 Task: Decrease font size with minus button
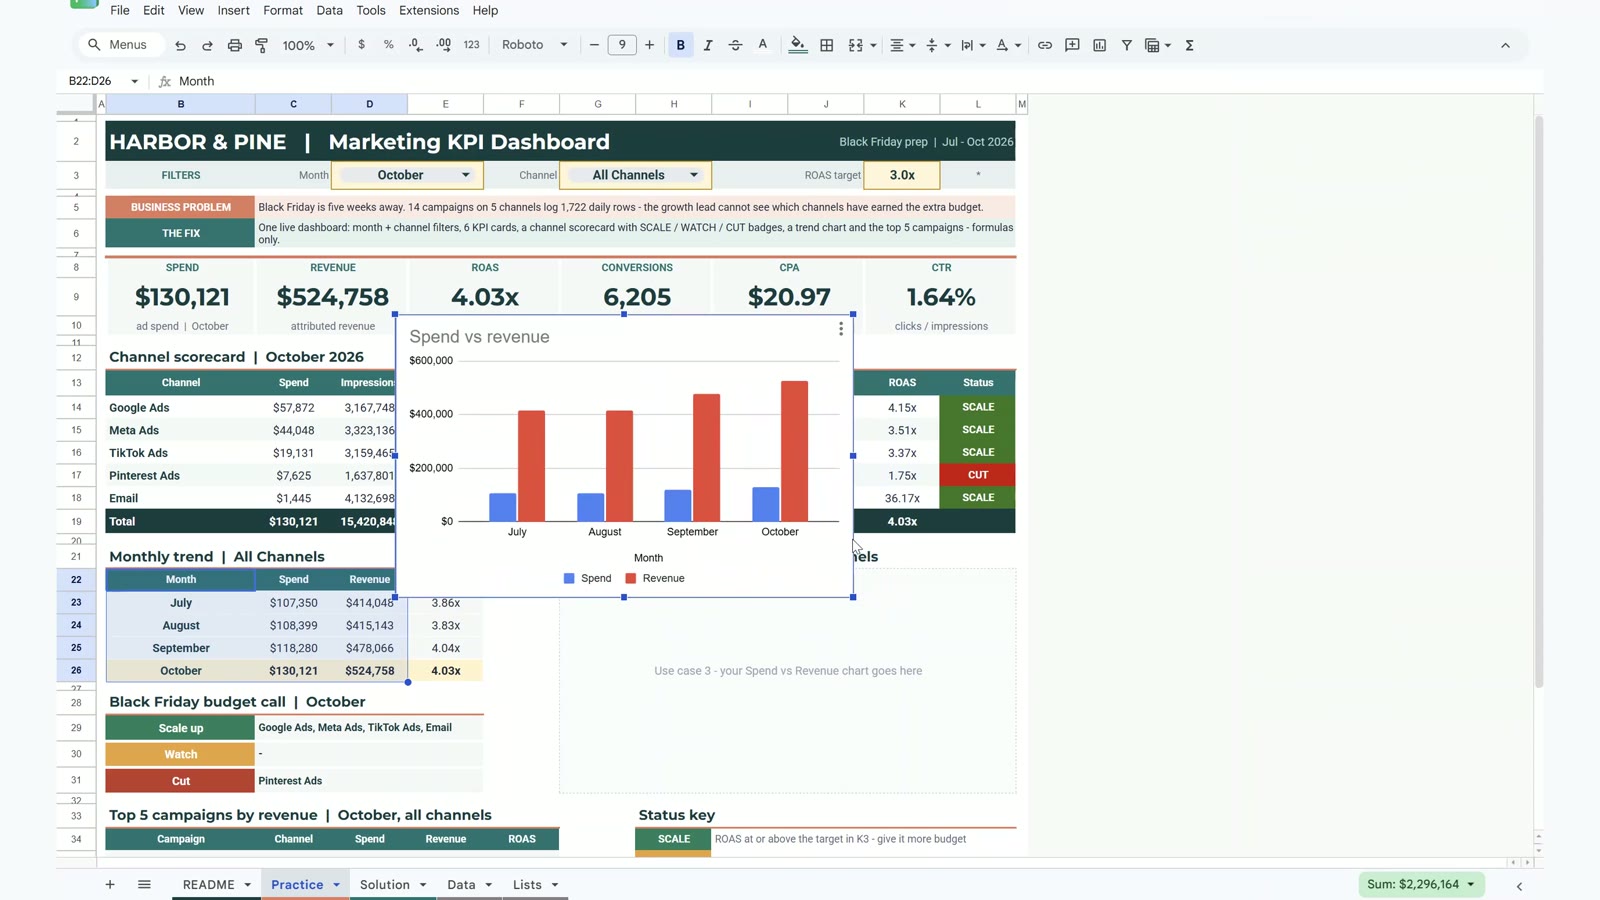tap(594, 45)
